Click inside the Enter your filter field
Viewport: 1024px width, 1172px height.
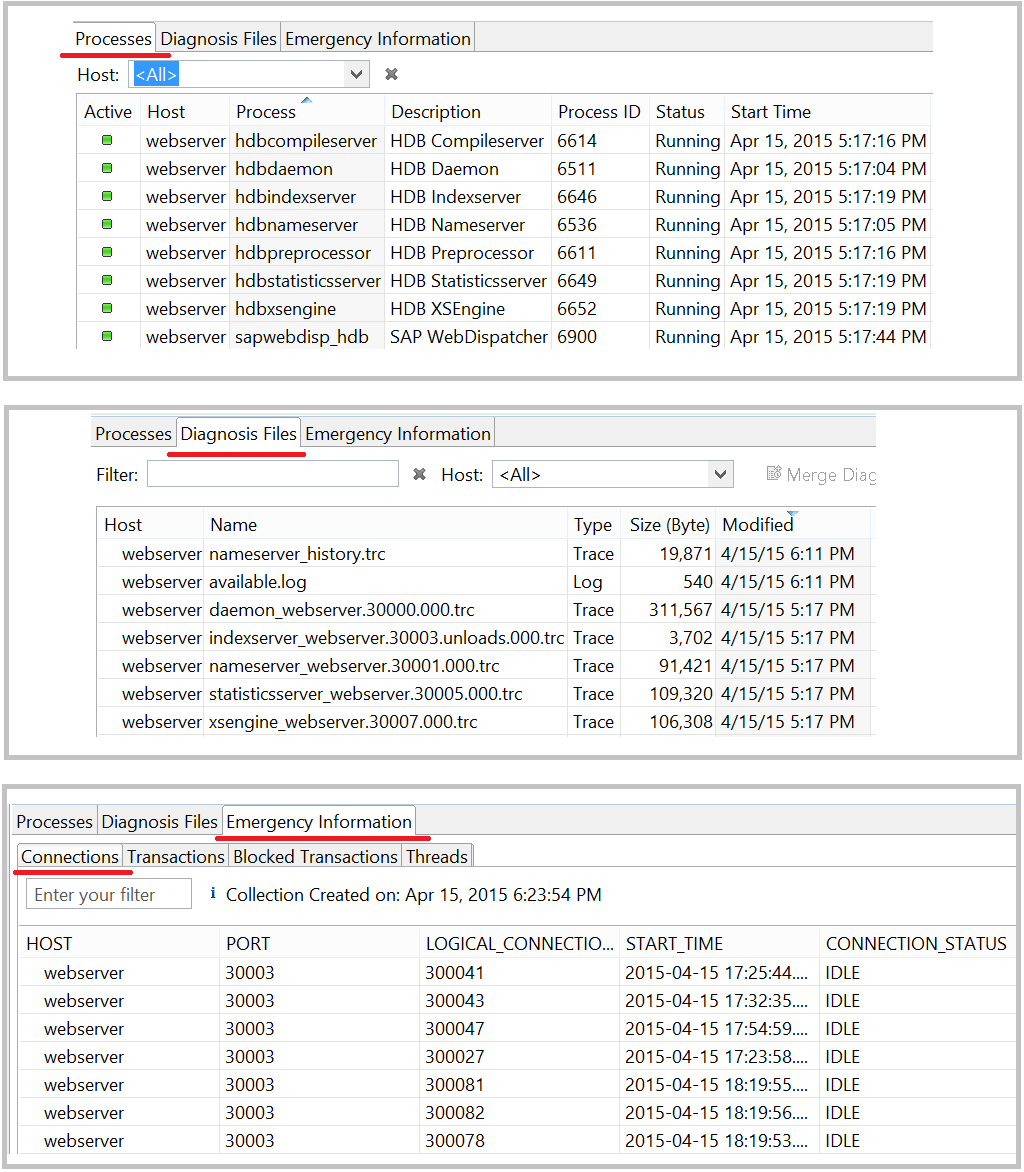[108, 894]
